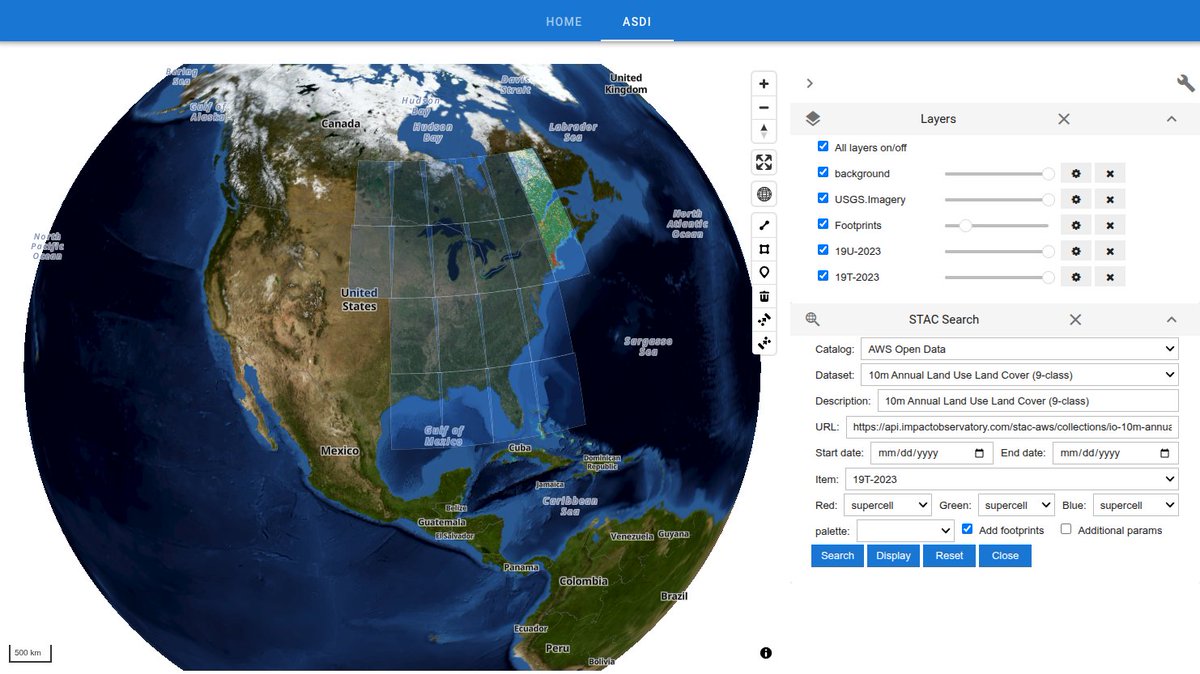Click the fullscreen expand map icon

click(x=764, y=163)
